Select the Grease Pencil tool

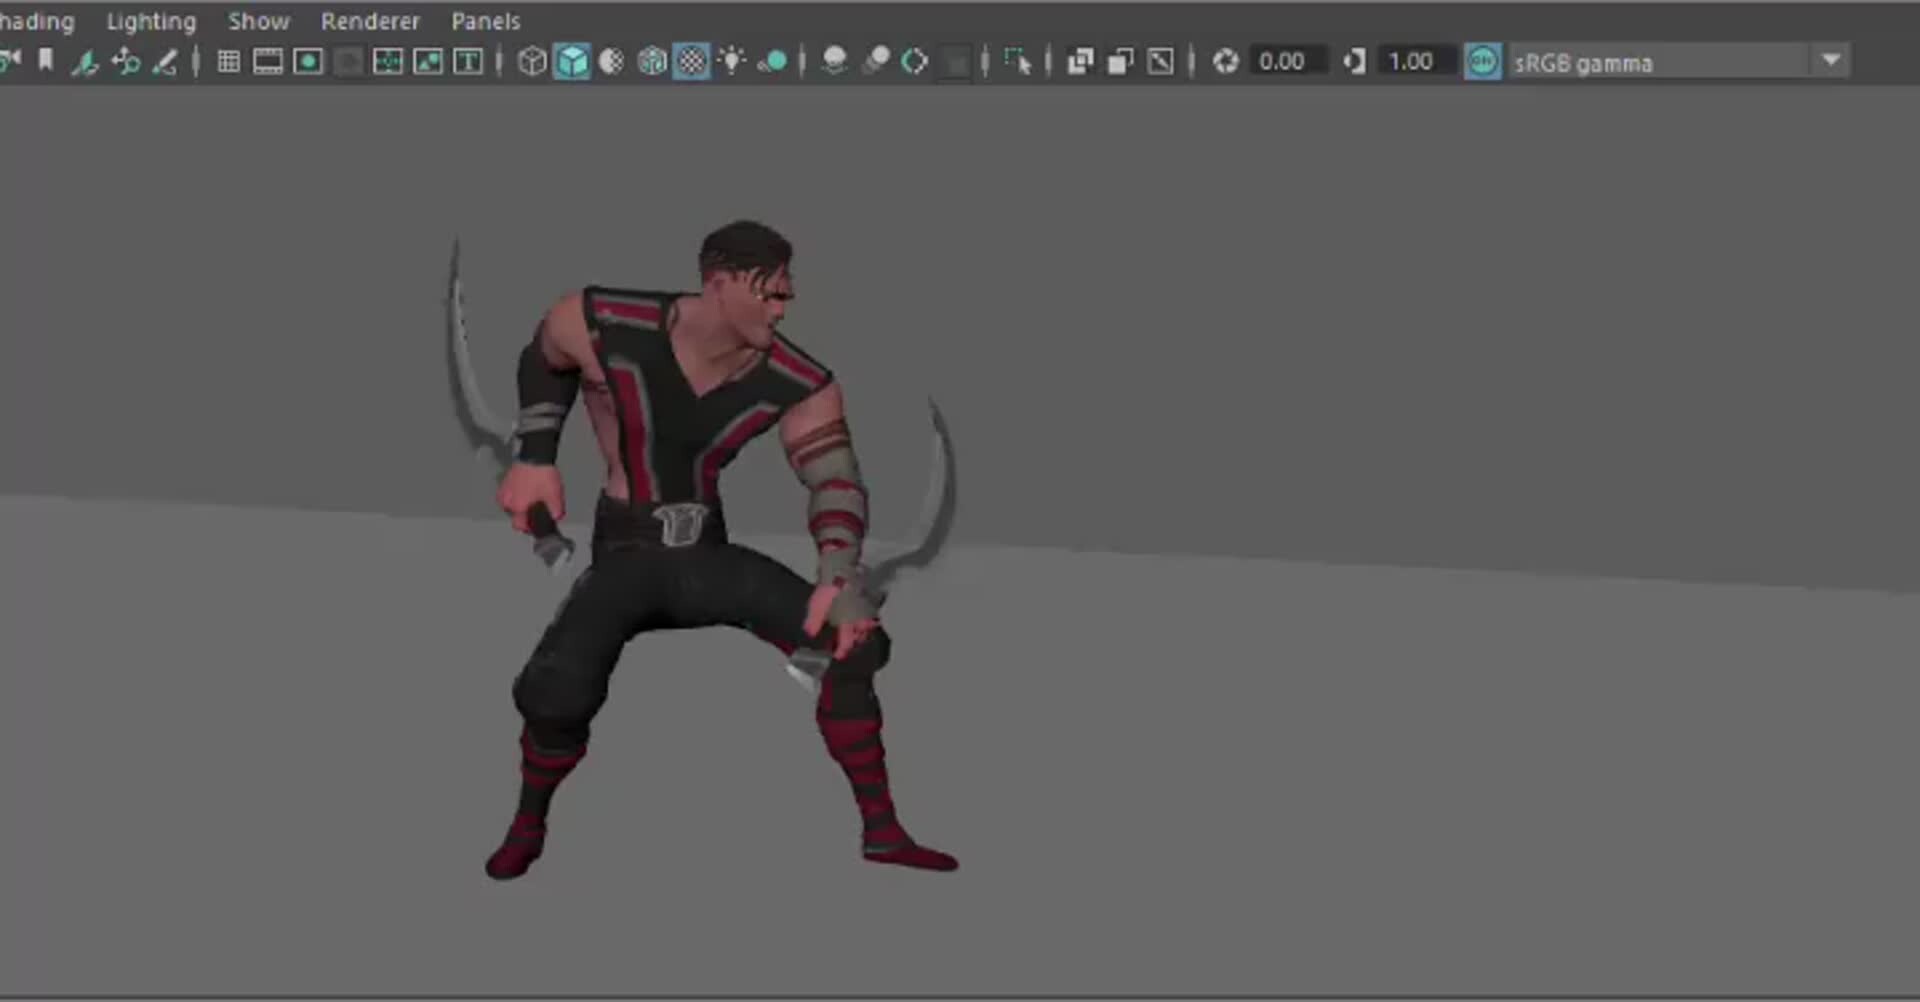coord(166,61)
